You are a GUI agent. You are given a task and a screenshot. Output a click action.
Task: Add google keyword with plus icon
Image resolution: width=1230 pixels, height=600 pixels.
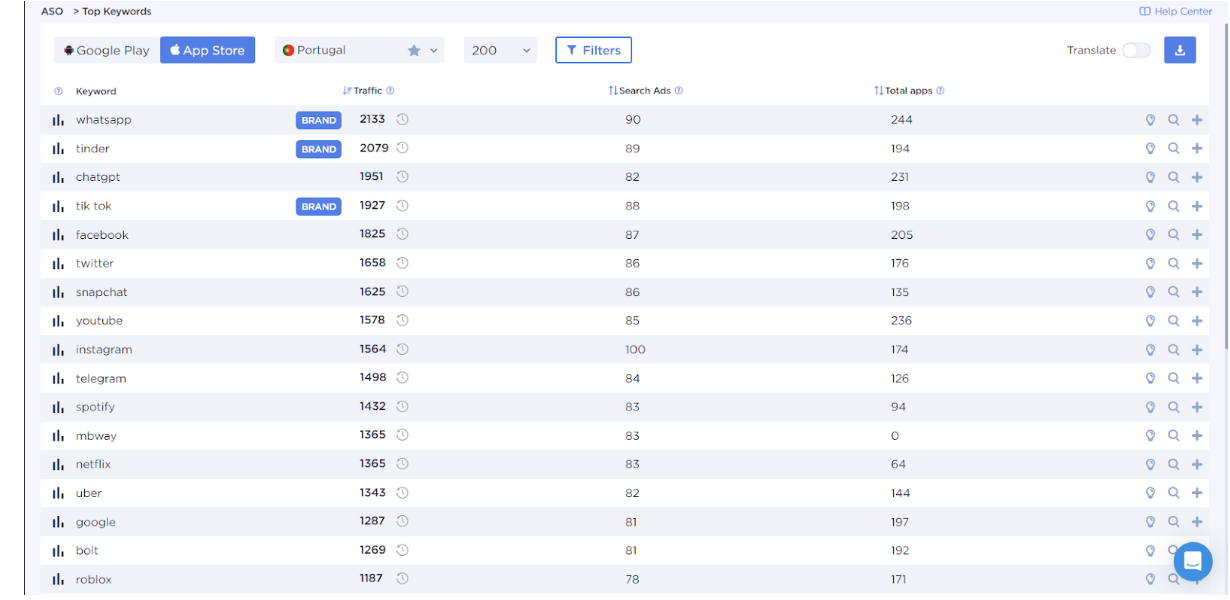click(x=1197, y=522)
